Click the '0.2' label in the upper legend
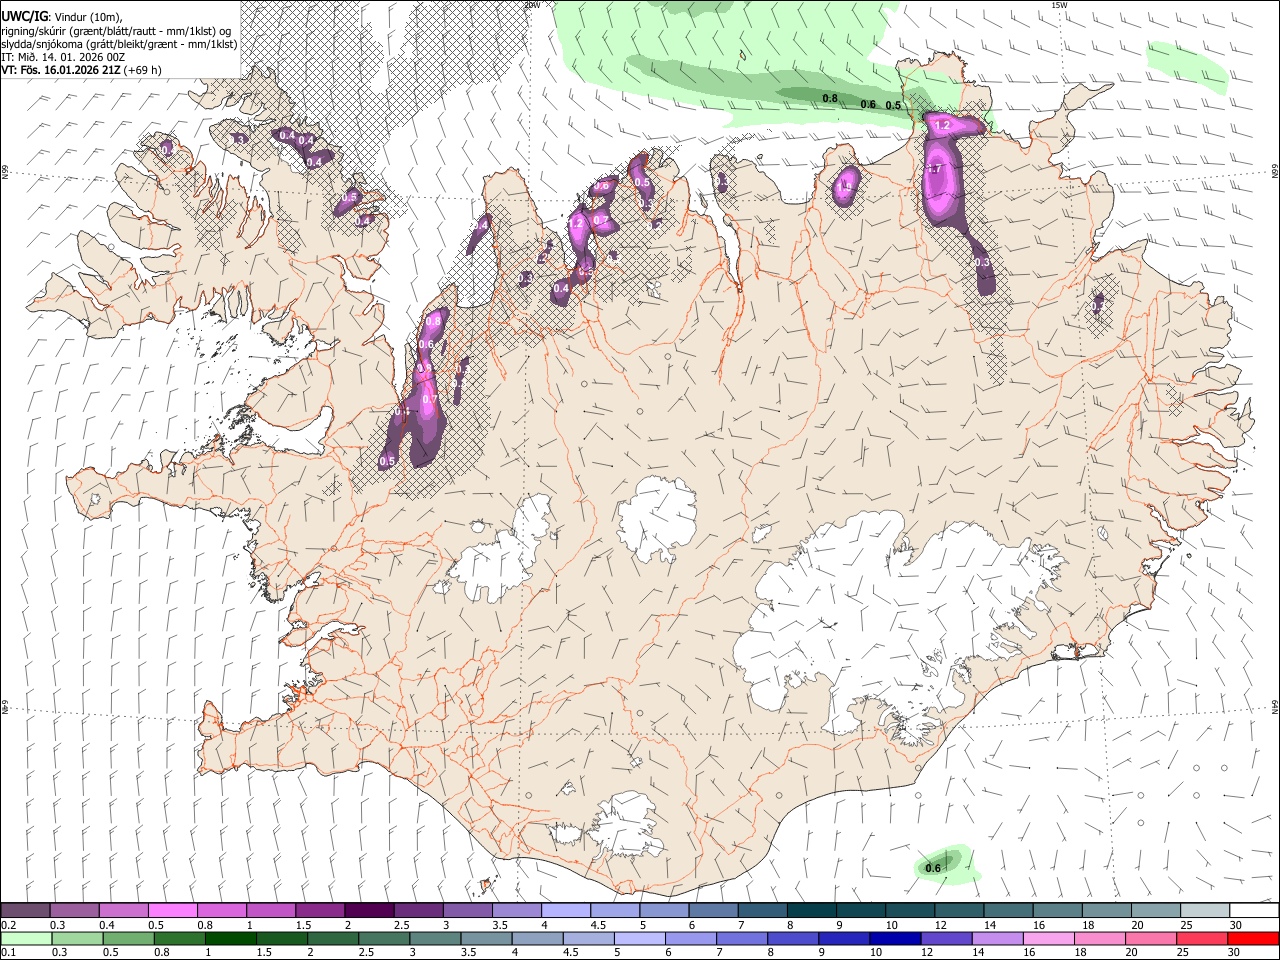This screenshot has width=1280, height=960. (8, 925)
